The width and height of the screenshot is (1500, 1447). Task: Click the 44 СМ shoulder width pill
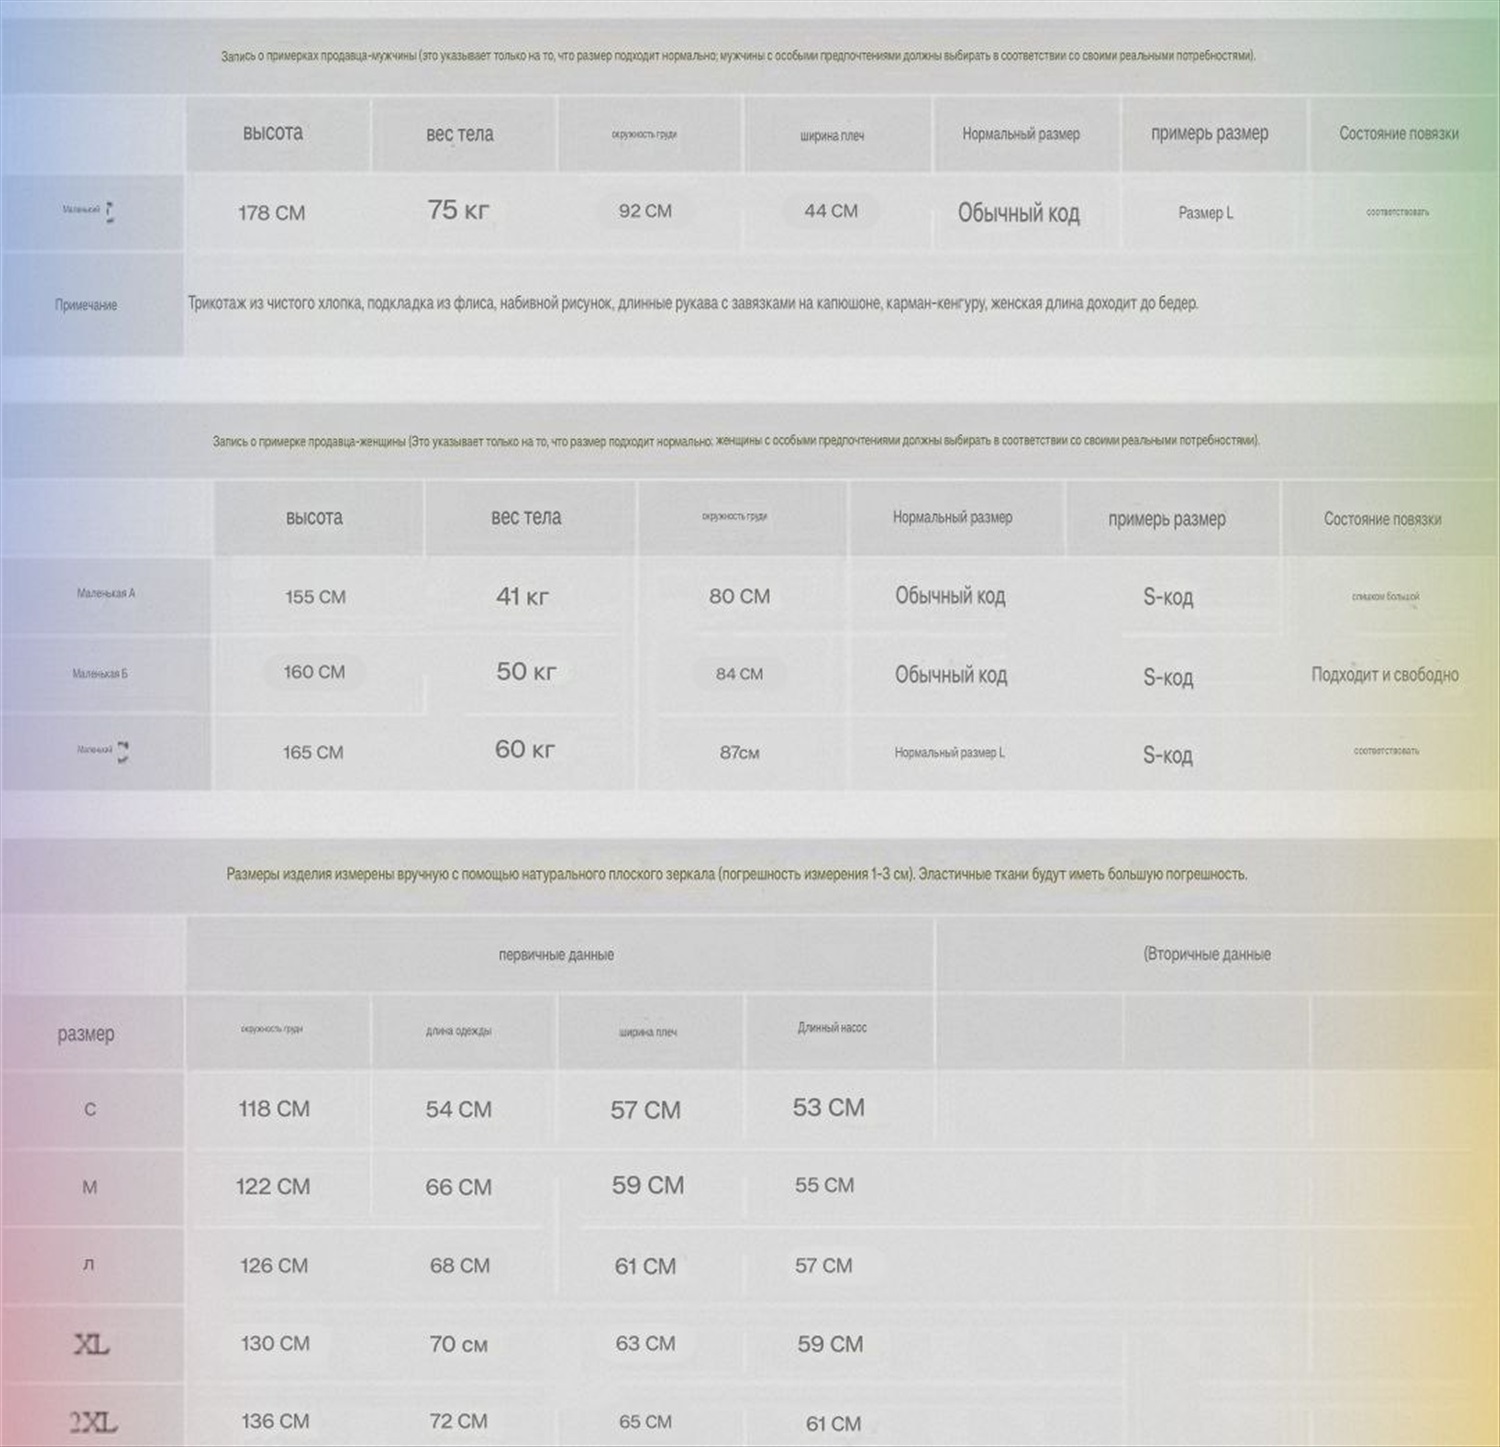click(x=831, y=211)
